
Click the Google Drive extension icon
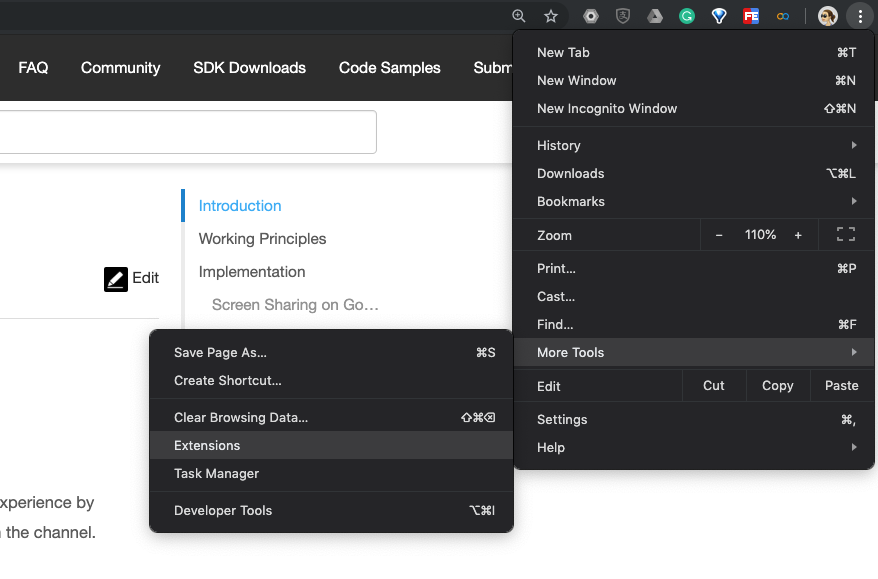(x=655, y=16)
